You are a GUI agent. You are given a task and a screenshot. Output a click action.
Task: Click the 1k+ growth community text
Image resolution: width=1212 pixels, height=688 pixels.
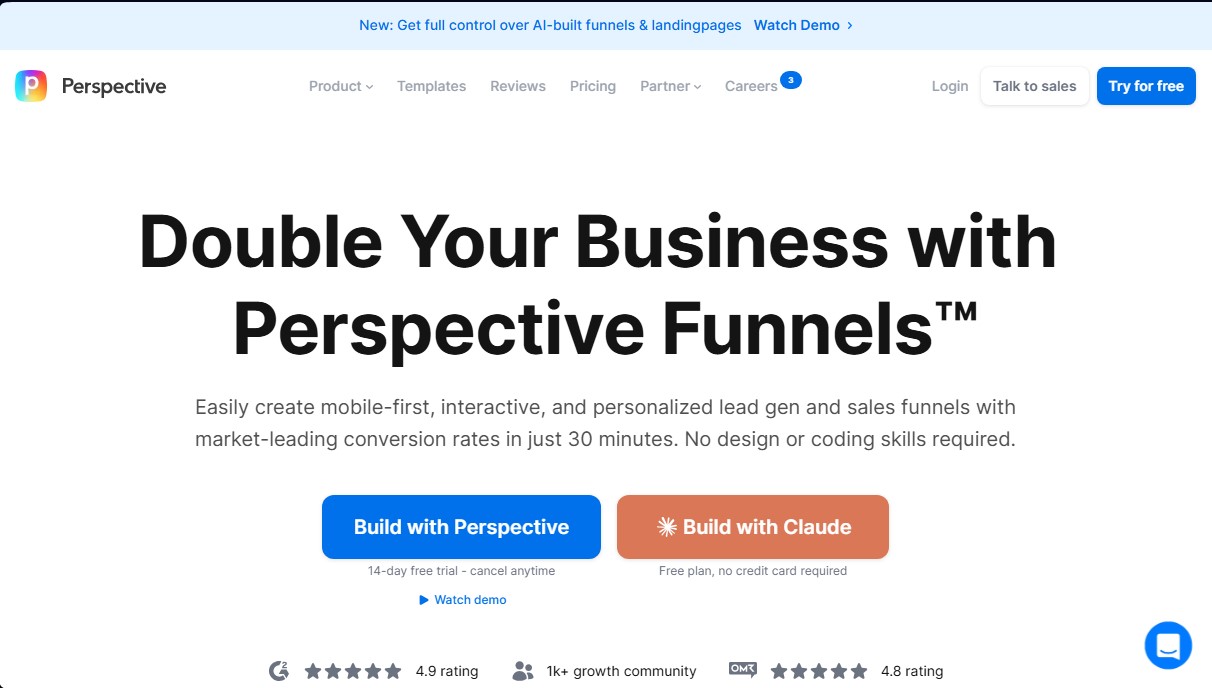(621, 671)
